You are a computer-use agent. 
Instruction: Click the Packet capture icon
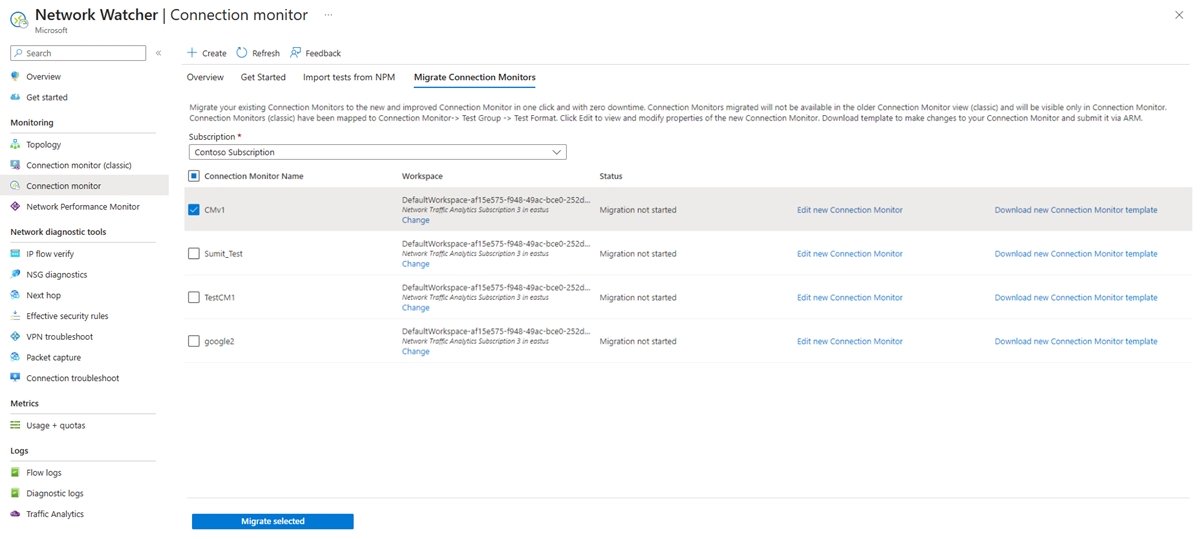(x=15, y=358)
